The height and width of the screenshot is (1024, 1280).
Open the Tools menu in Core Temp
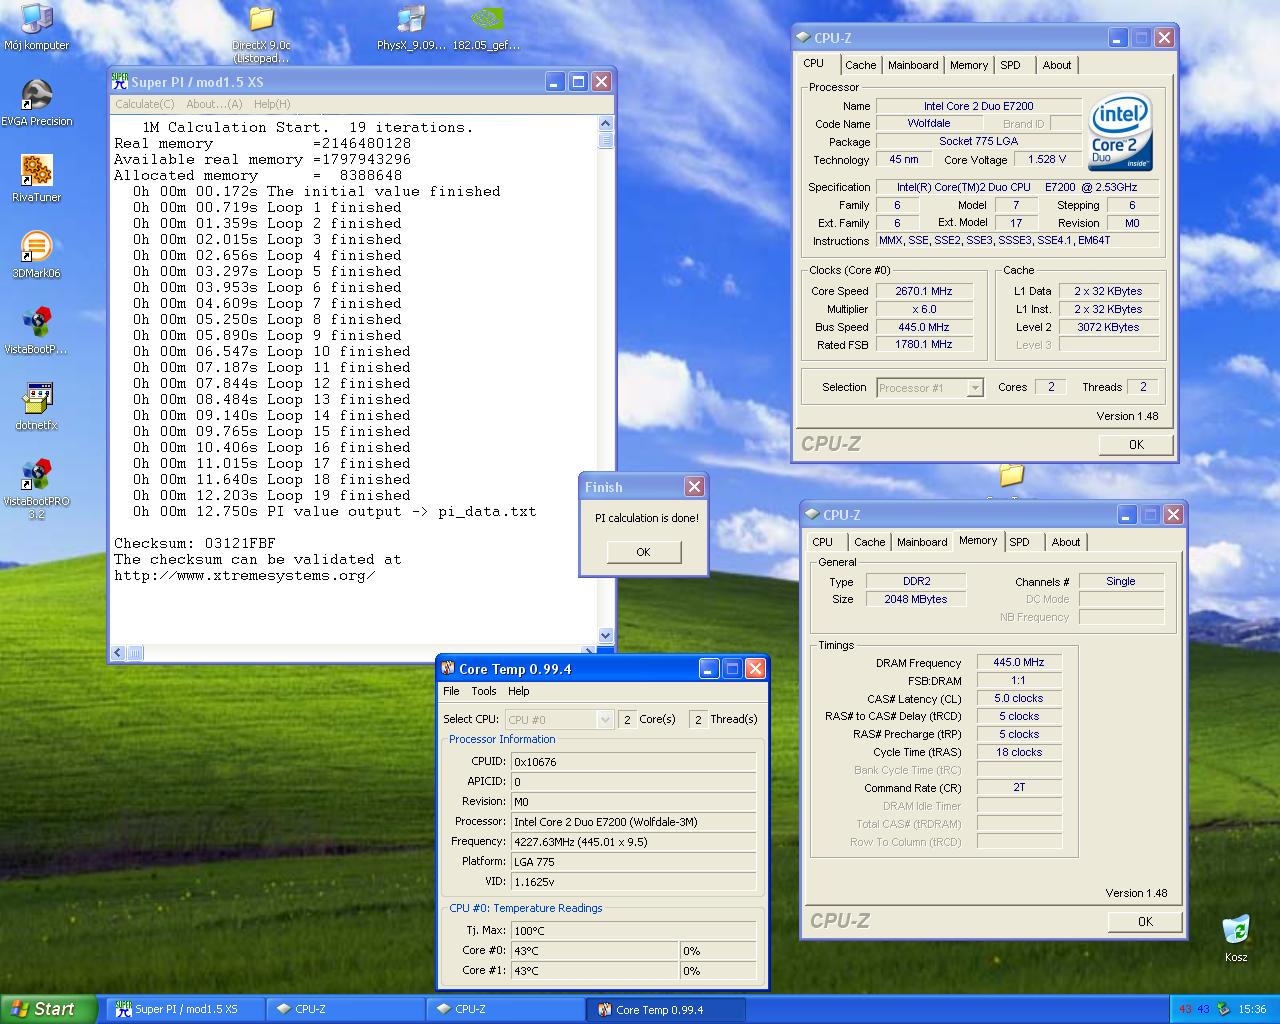click(484, 691)
